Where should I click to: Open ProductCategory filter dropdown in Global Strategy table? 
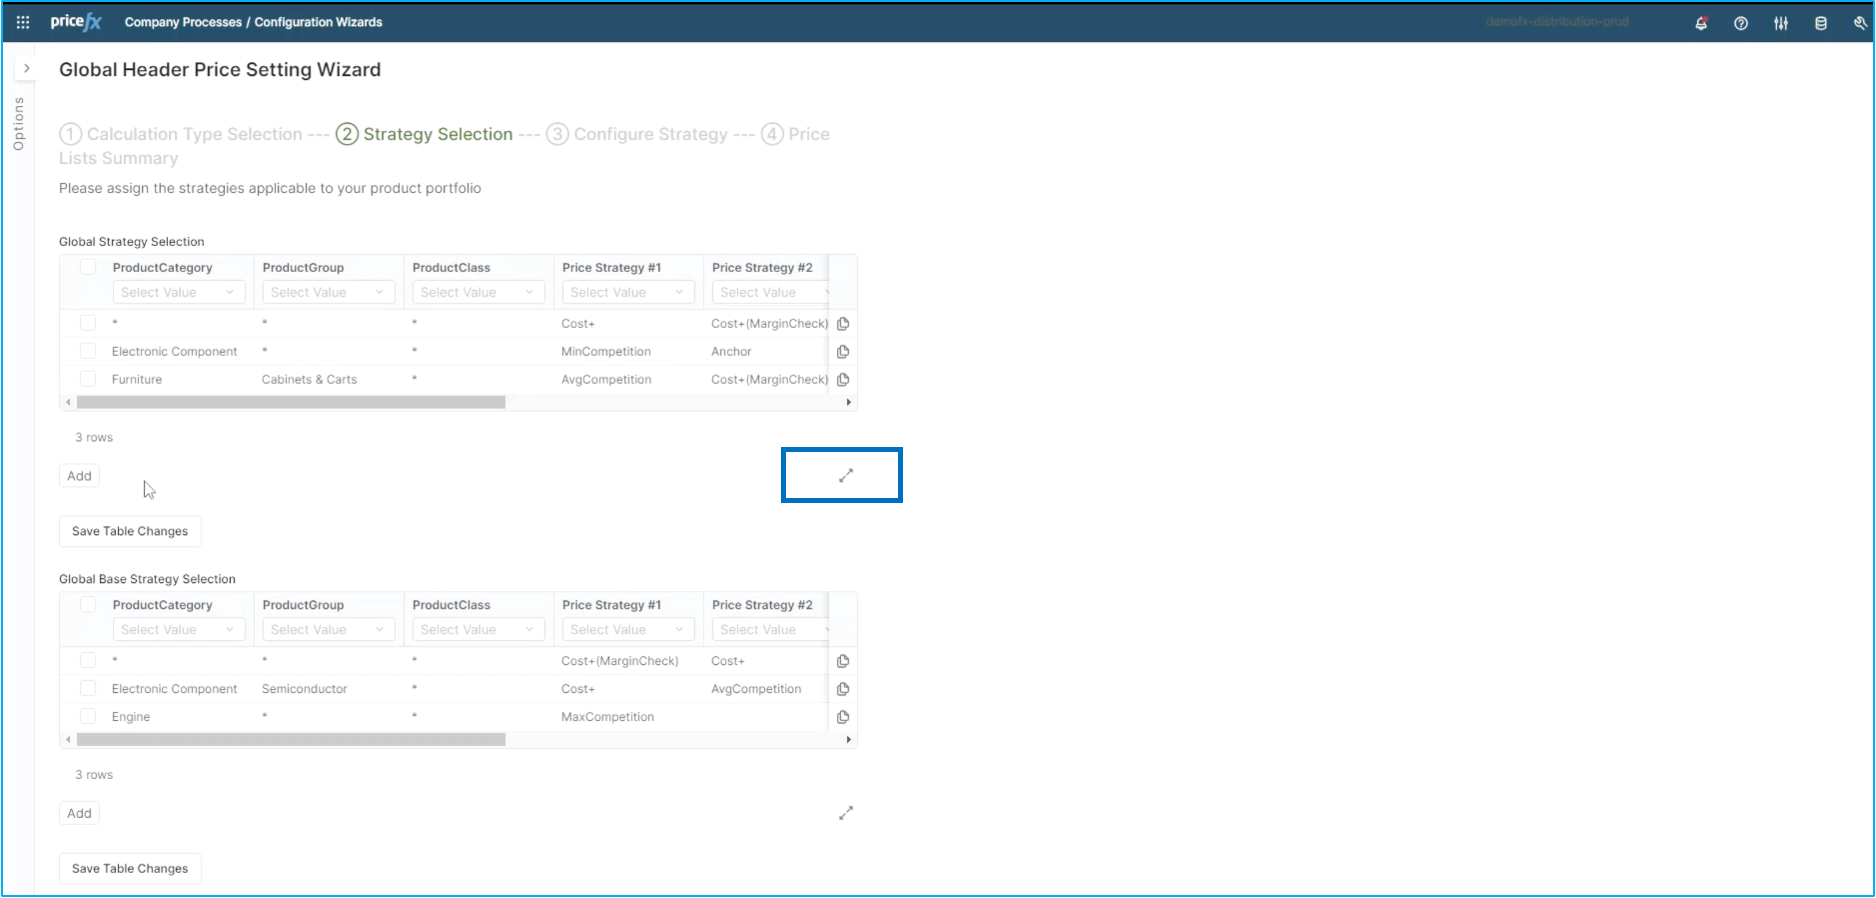tap(178, 292)
